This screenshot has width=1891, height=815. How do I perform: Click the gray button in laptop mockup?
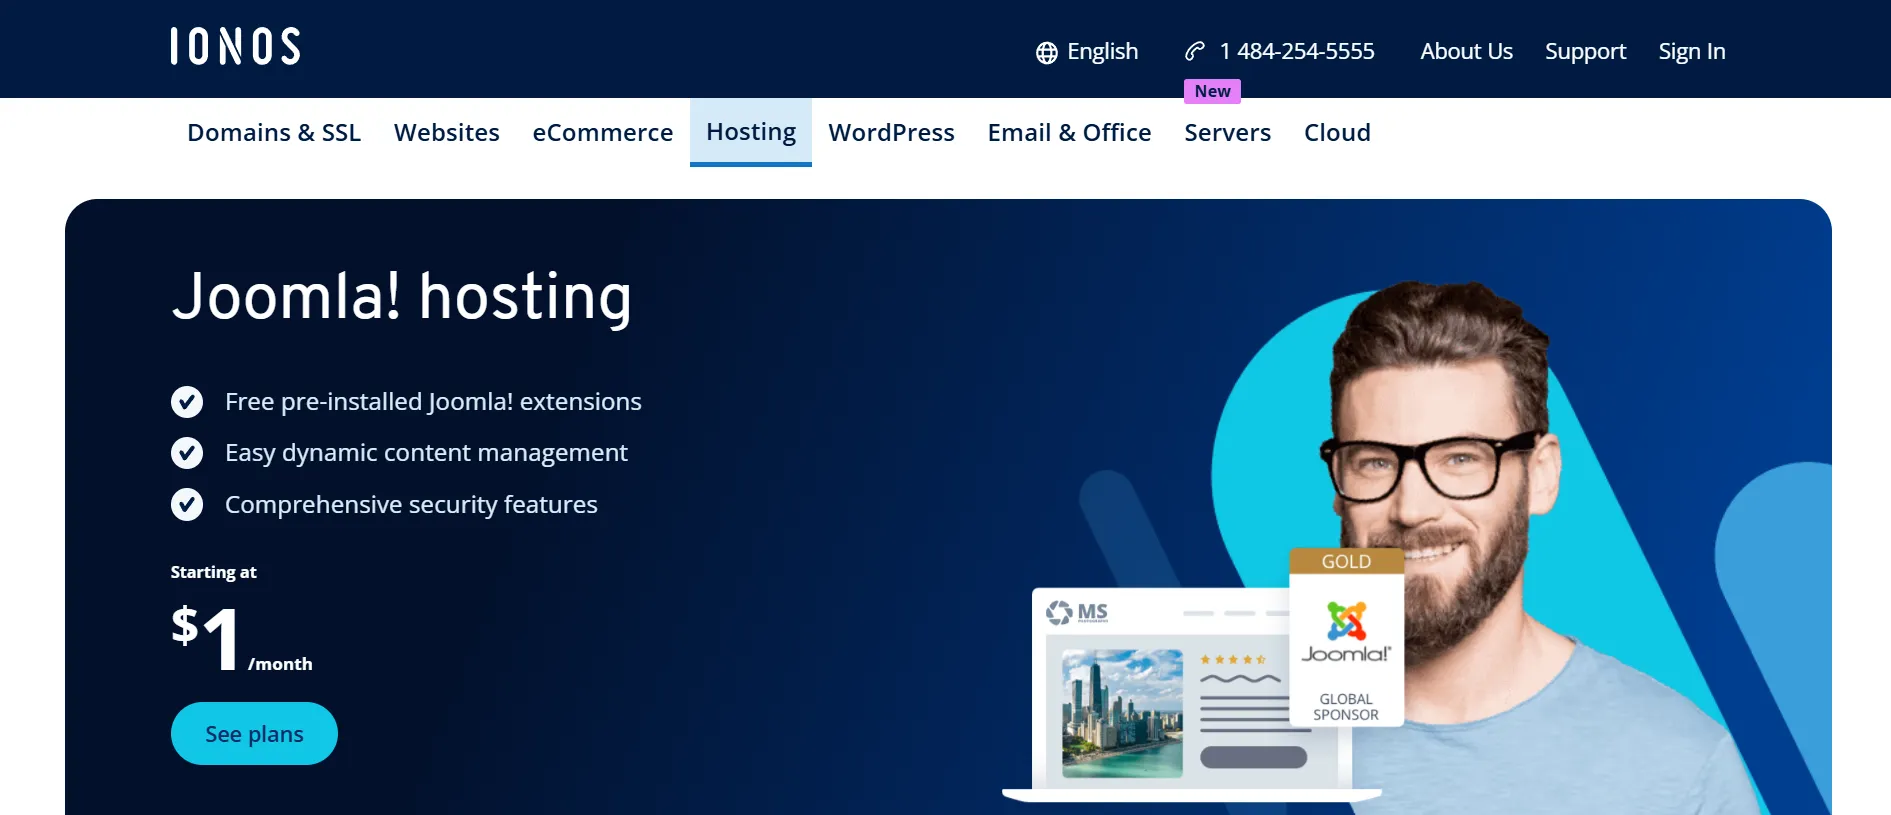pos(1253,757)
